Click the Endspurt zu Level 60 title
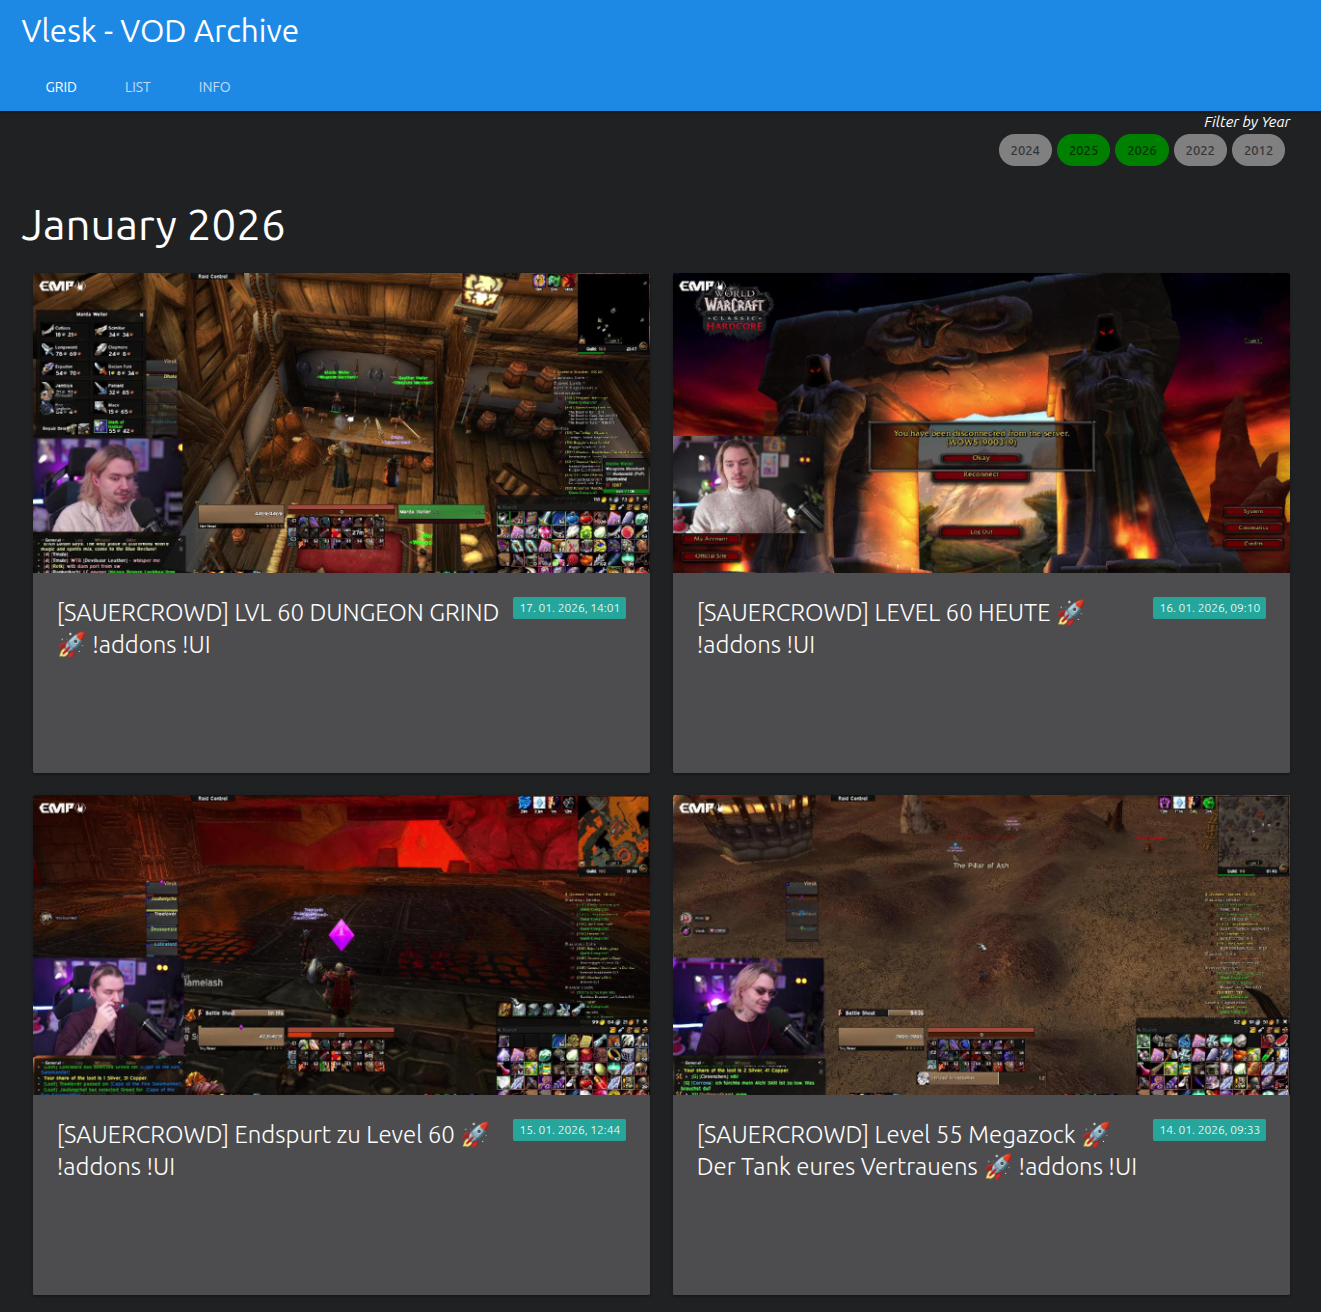Screen dimensions: 1321x1312 [272, 1150]
